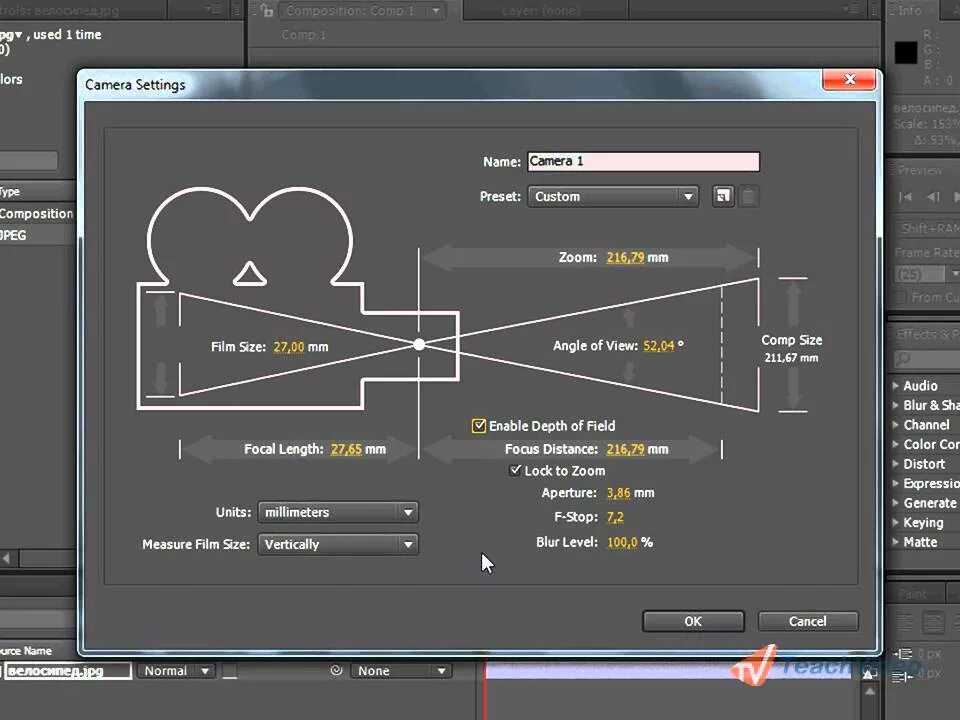This screenshot has height=720, width=960.
Task: Toggle the Lock to Zoom checkbox
Action: (x=515, y=470)
